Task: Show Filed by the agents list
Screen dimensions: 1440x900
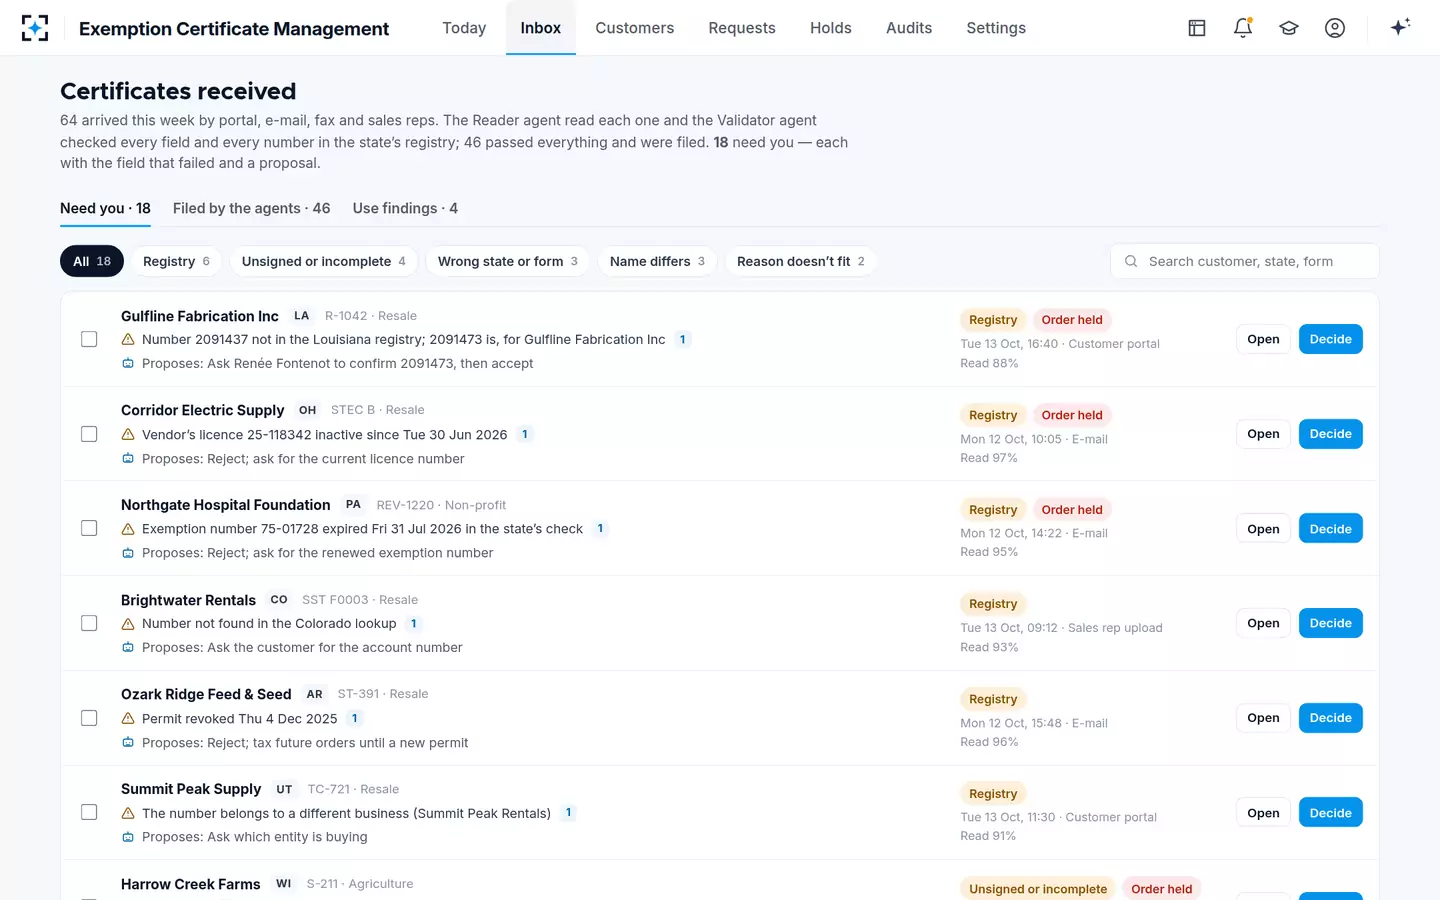Action: [x=251, y=208]
